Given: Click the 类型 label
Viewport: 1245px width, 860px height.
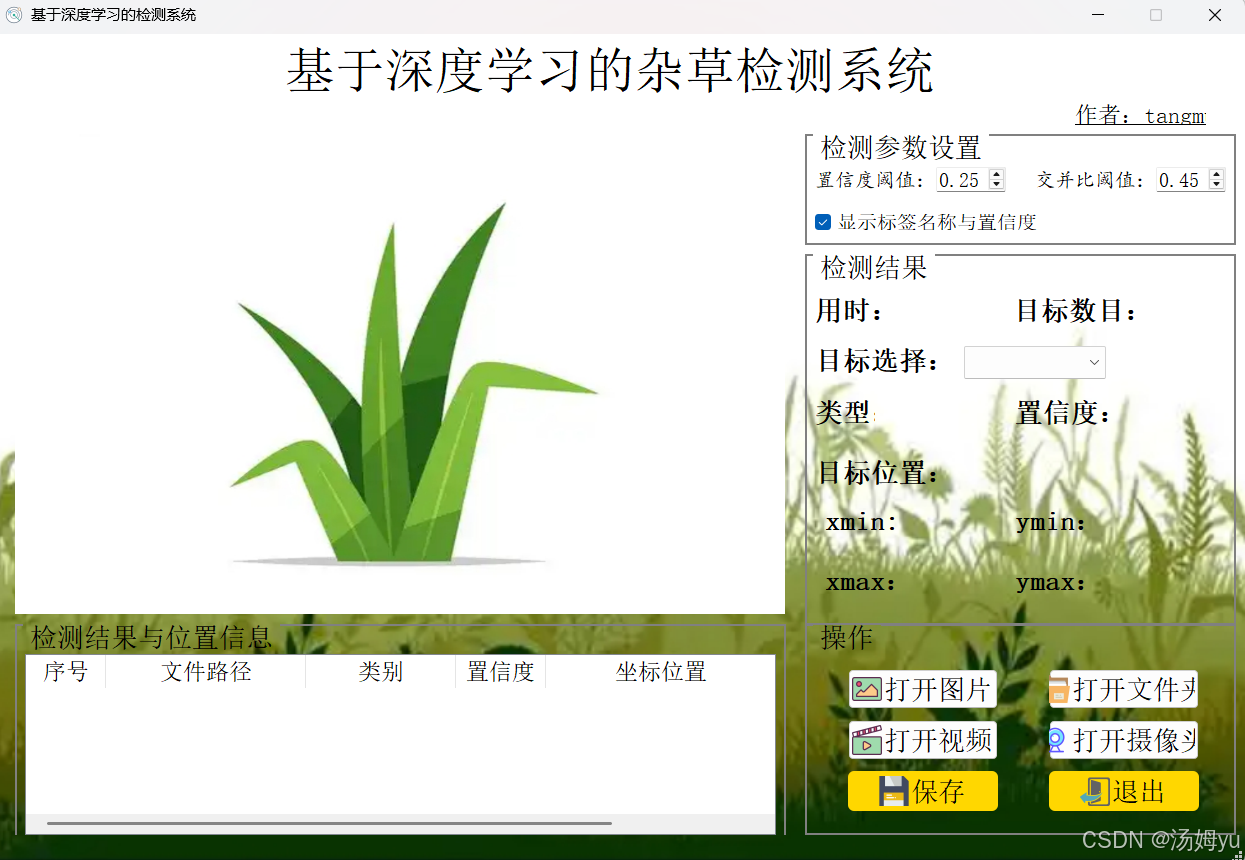Looking at the screenshot, I should [x=845, y=412].
